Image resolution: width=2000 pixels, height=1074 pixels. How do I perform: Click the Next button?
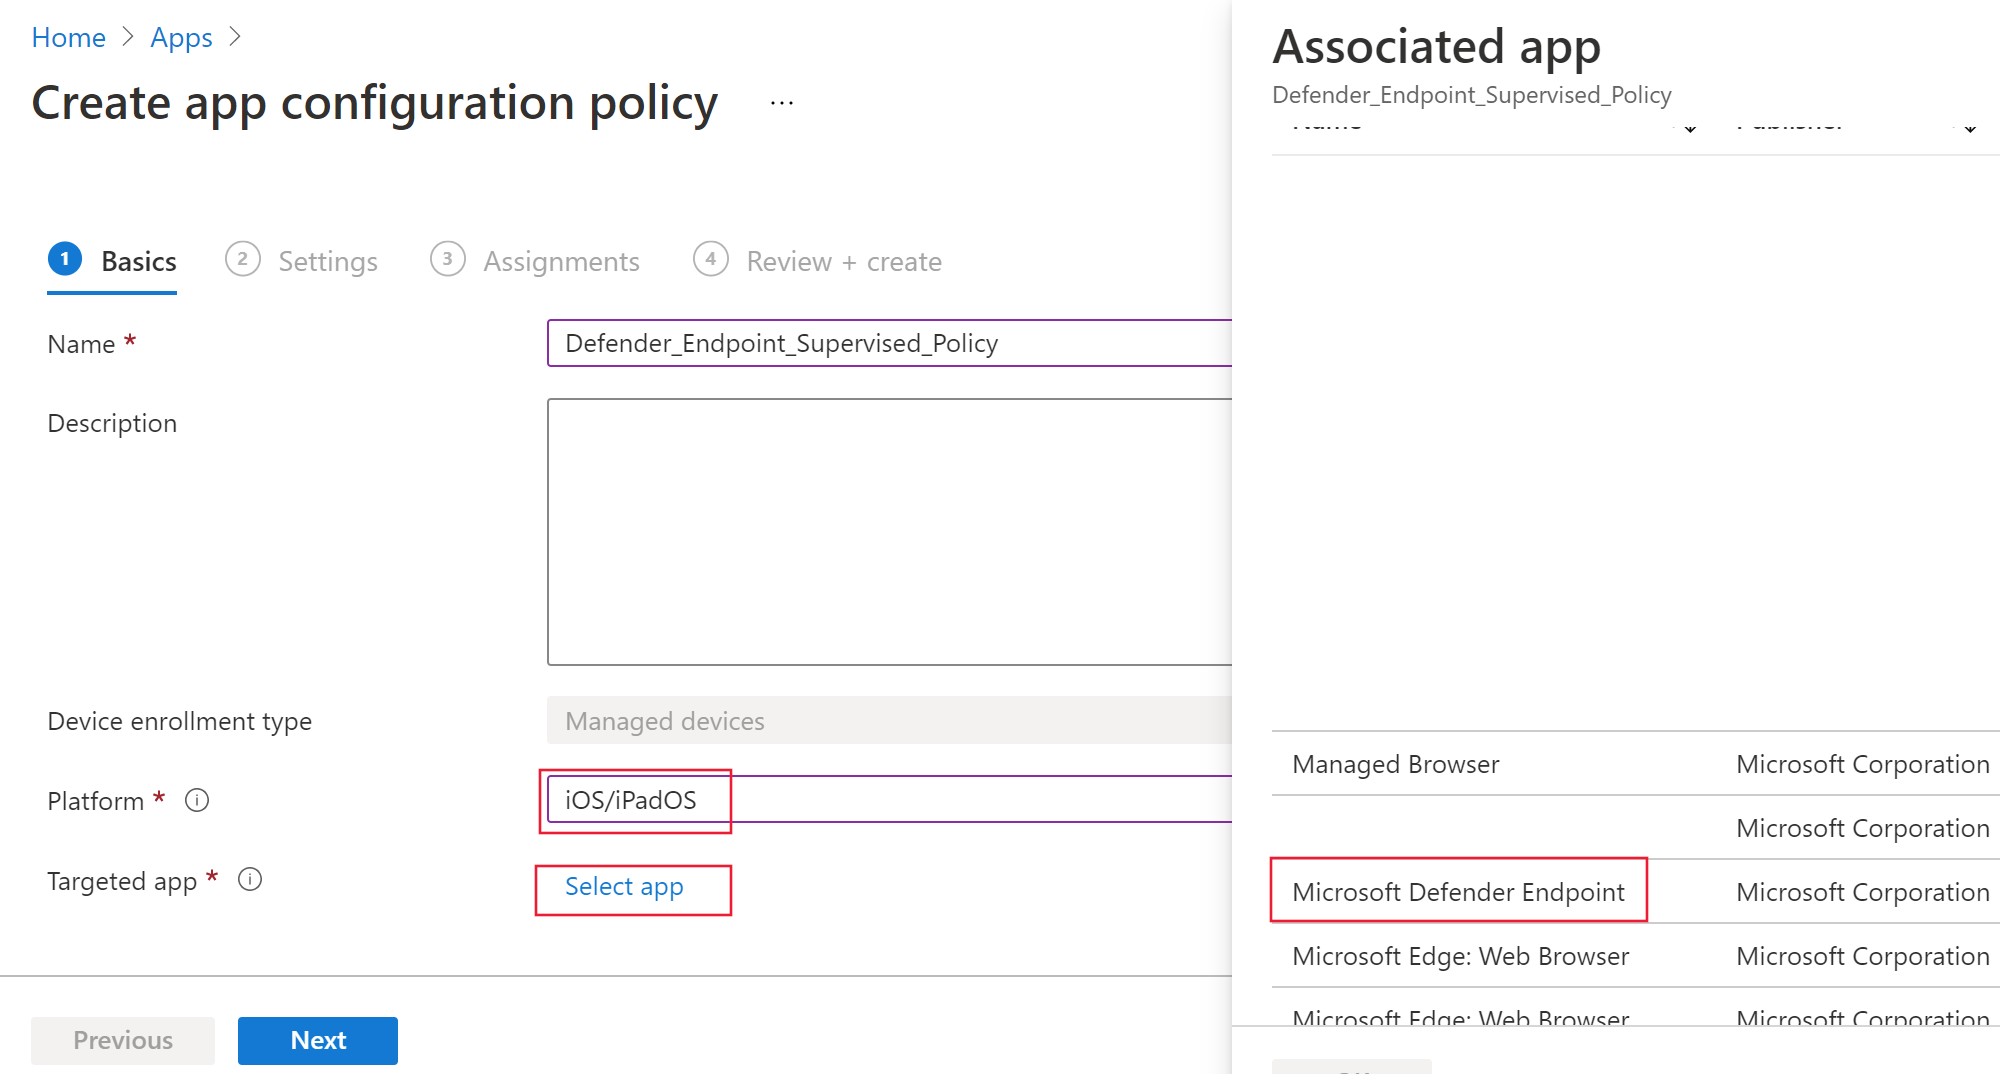pyautogui.click(x=318, y=1040)
